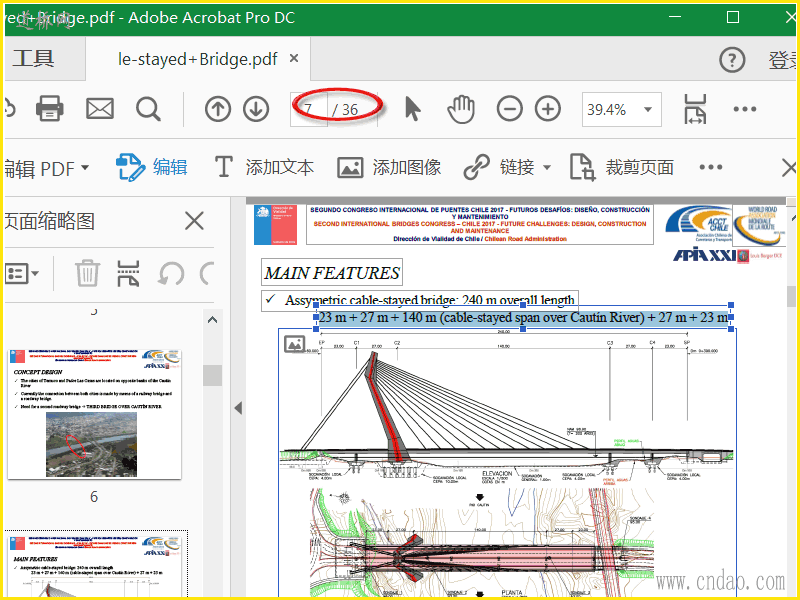Screen dimensions: 800x600
Task: Expand the 链接 dropdown arrow
Action: tap(547, 167)
